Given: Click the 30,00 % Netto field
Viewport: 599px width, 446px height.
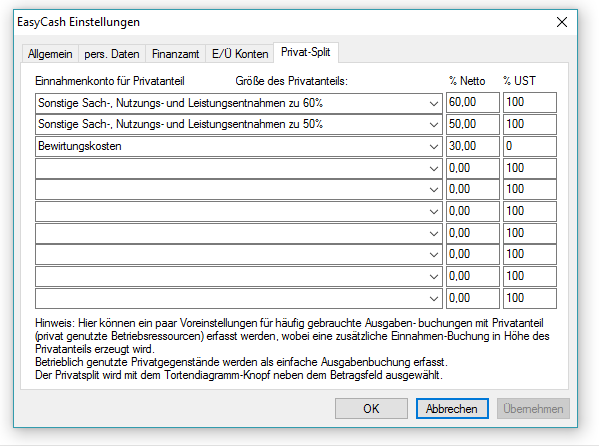Looking at the screenshot, I should click(x=473, y=146).
